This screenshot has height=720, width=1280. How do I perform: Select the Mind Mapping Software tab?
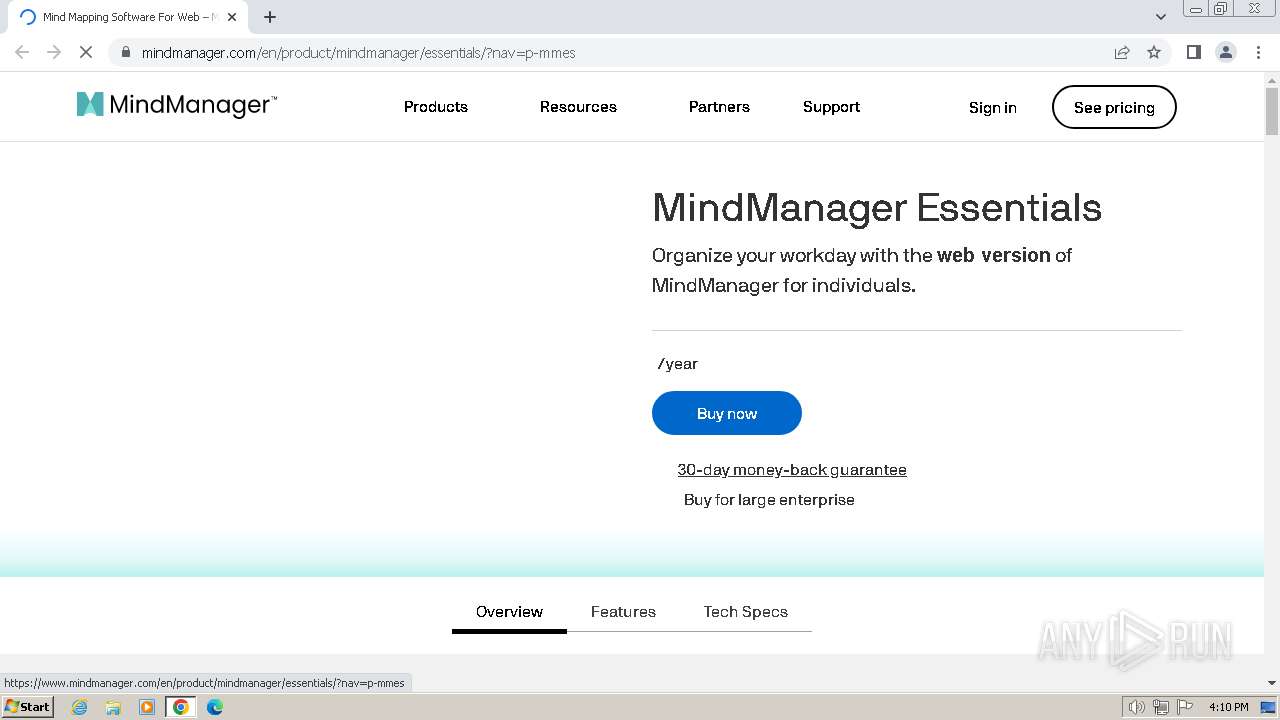coord(128,17)
